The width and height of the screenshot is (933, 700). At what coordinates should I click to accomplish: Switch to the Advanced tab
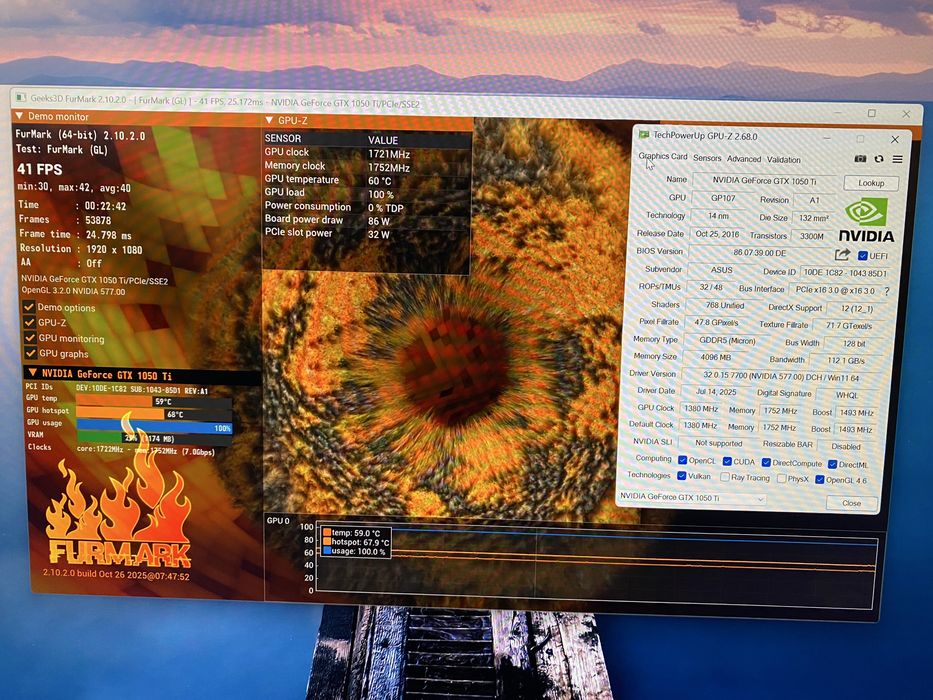(x=744, y=159)
